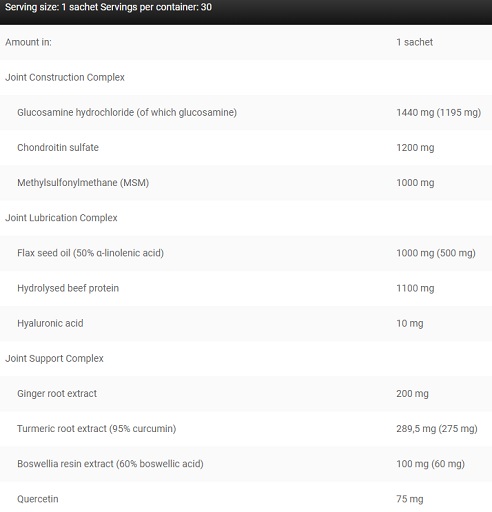Click the Flax seed oil ingredient

[x=90, y=253]
